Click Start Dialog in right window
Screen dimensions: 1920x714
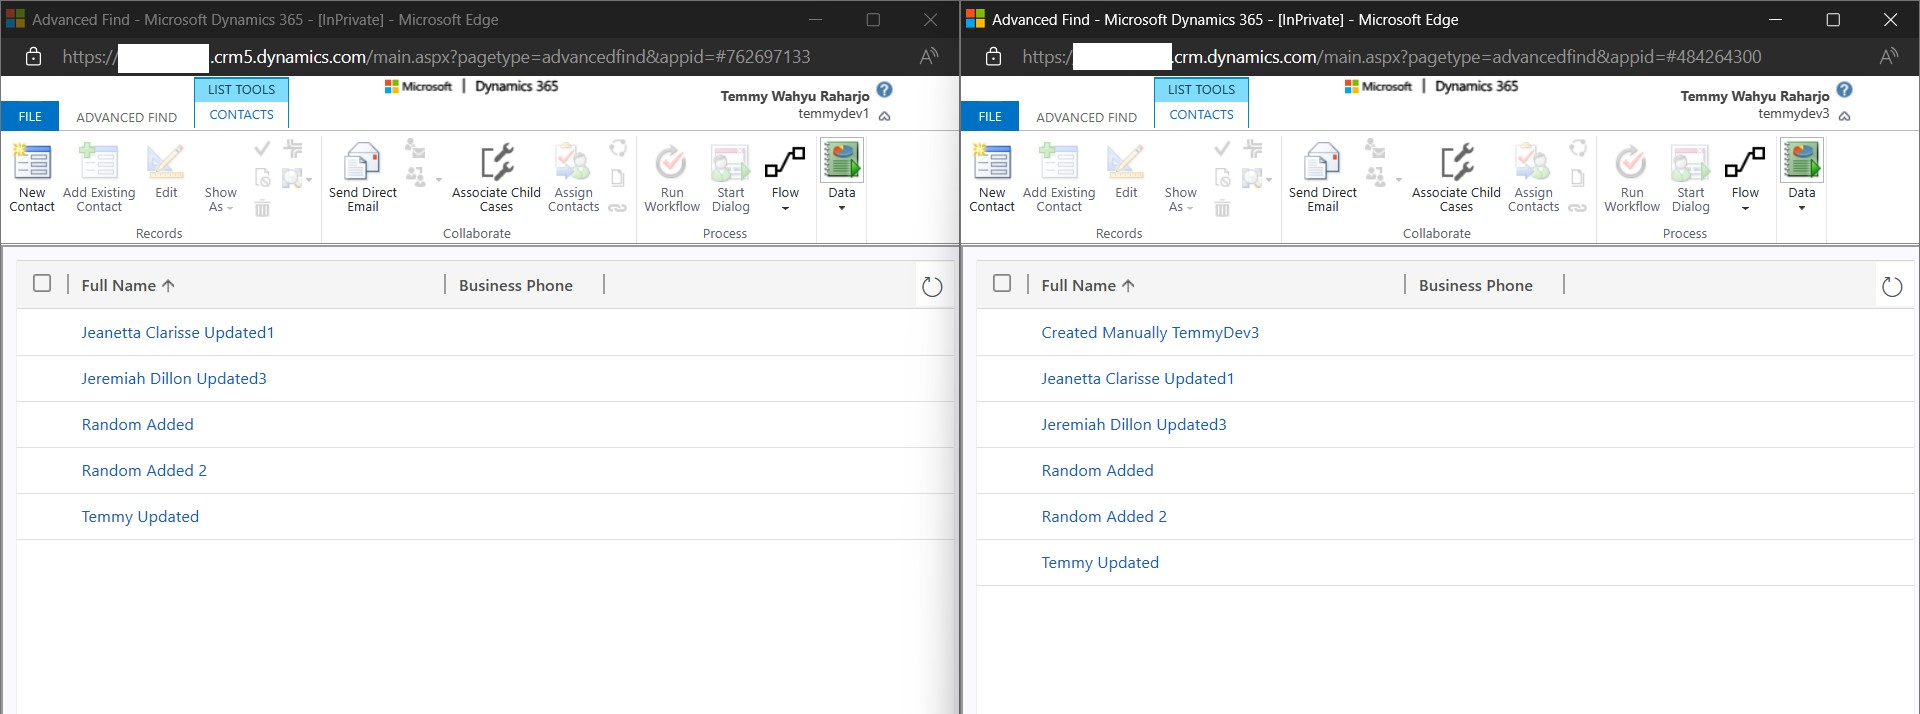(x=1691, y=178)
